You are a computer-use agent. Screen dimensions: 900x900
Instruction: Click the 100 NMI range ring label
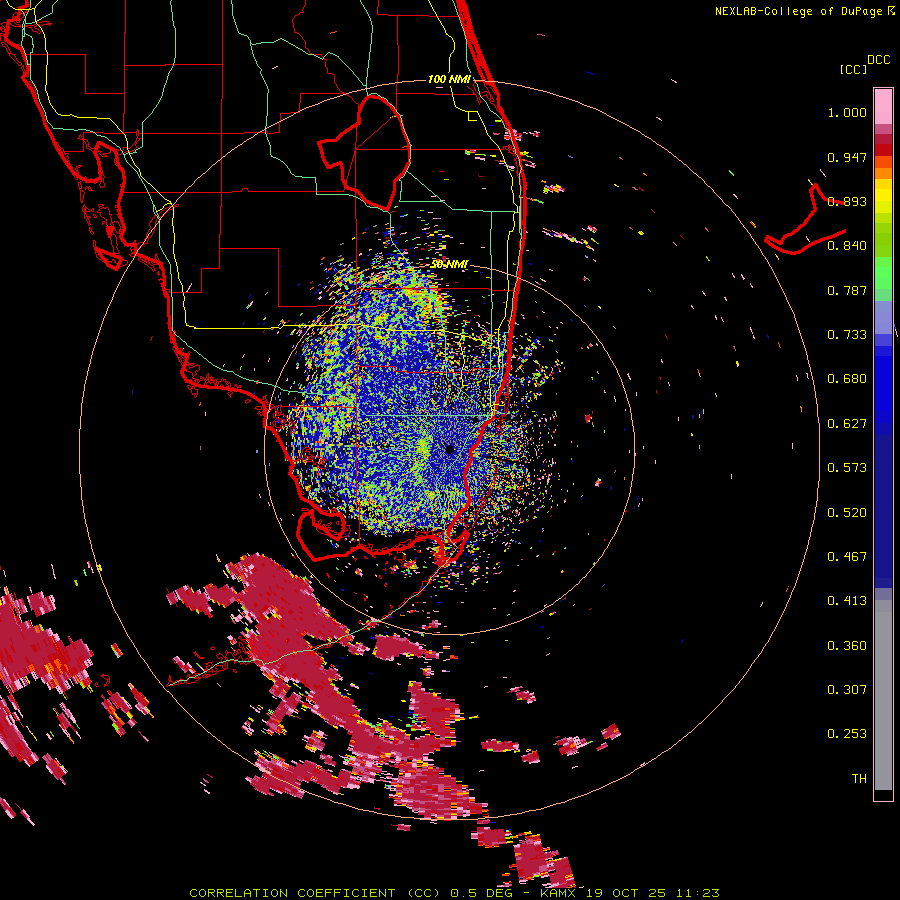[449, 79]
